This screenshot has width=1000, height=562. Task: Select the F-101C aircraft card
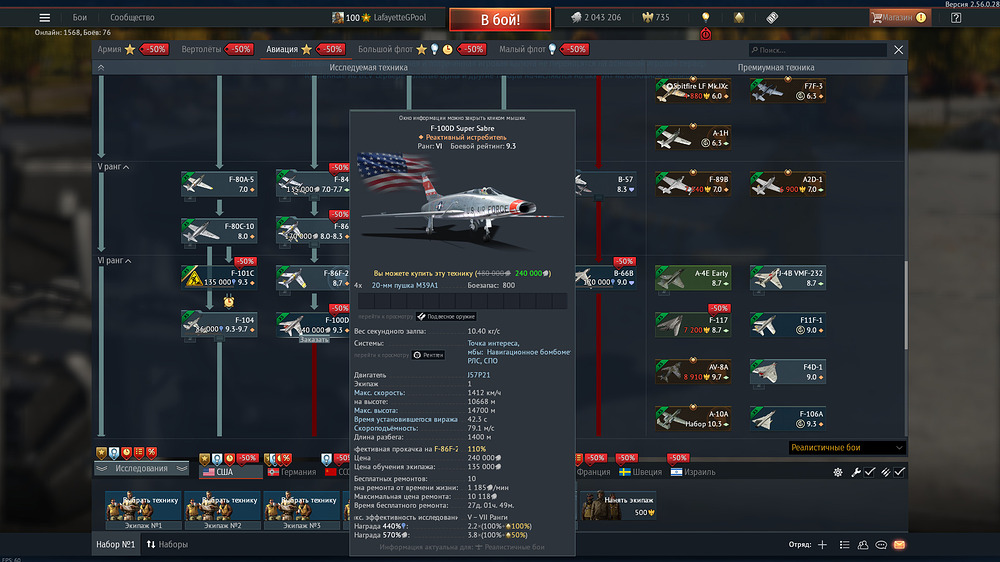tap(219, 277)
